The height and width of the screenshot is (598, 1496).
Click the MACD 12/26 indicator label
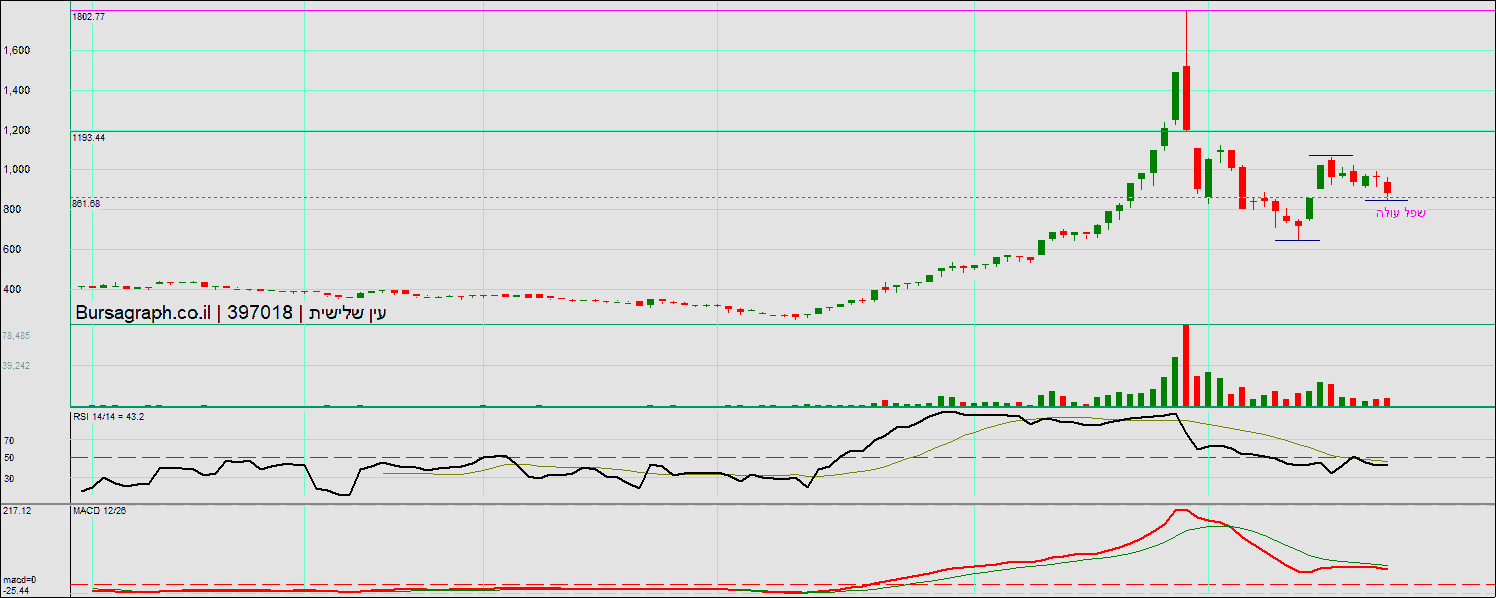pyautogui.click(x=99, y=511)
